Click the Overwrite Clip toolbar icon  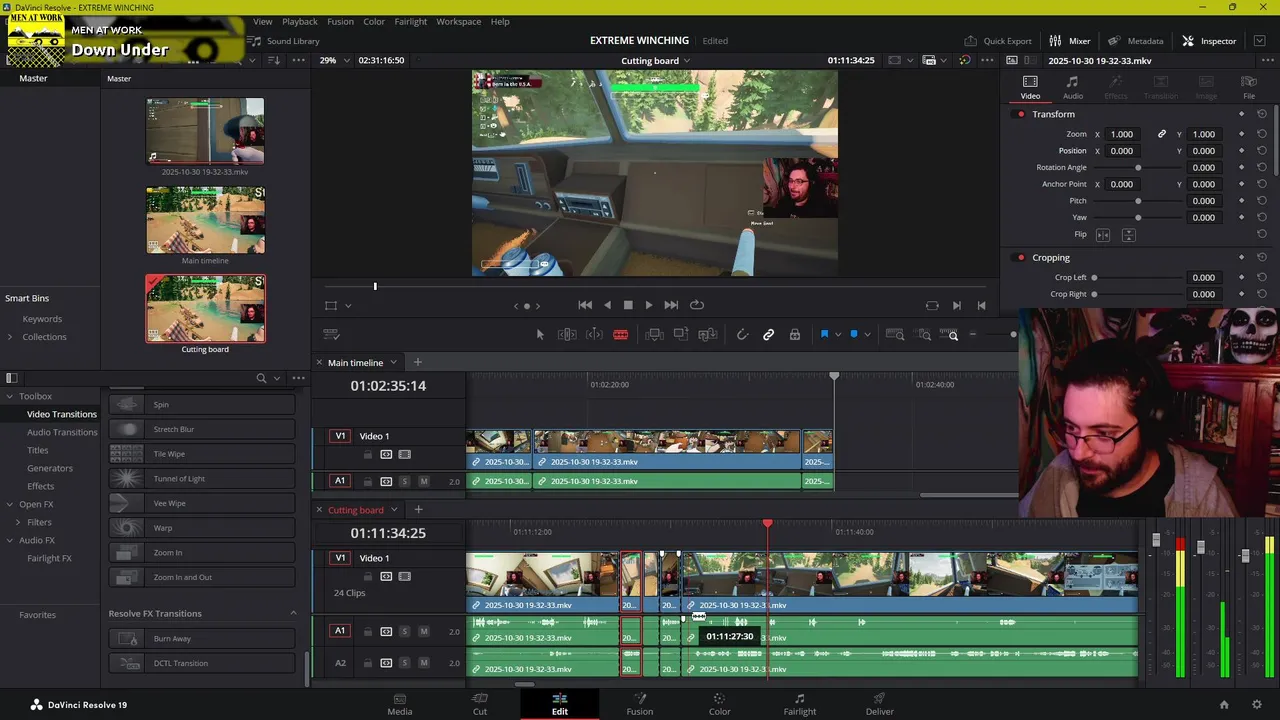tap(681, 335)
